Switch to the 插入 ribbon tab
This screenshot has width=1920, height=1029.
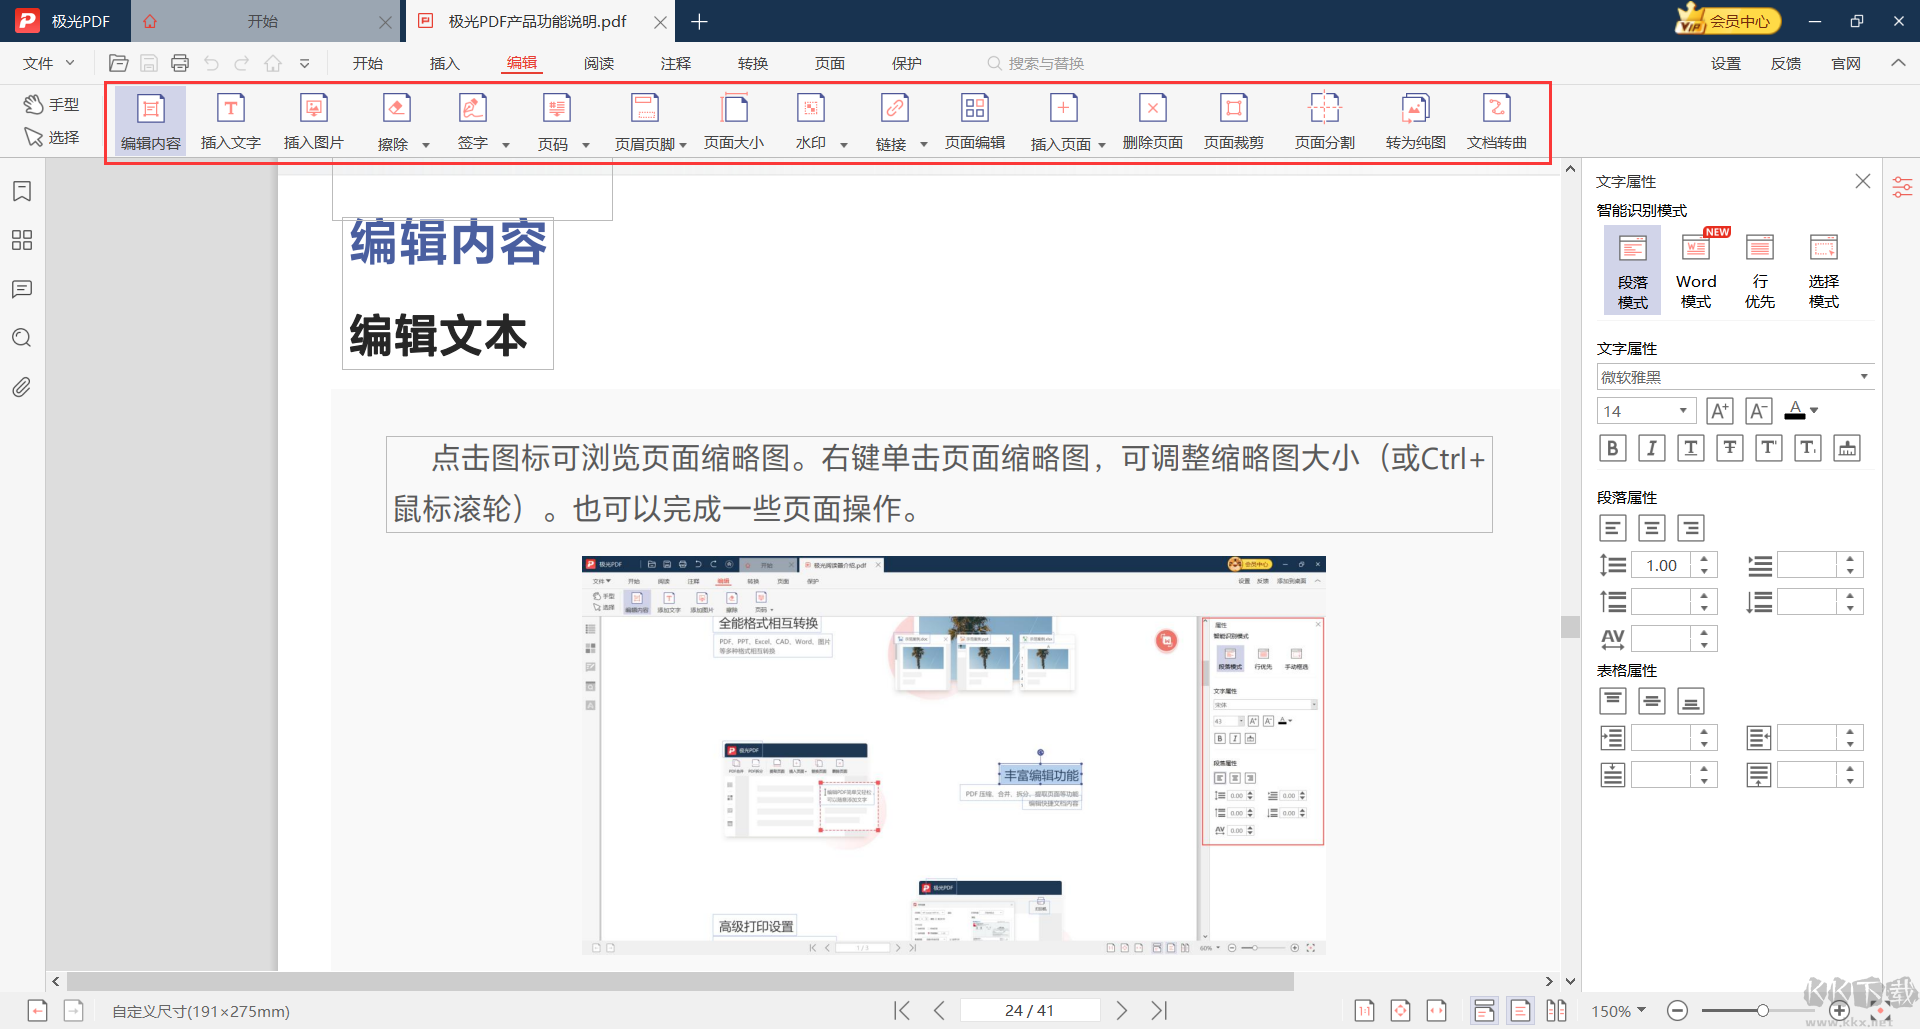pos(445,63)
